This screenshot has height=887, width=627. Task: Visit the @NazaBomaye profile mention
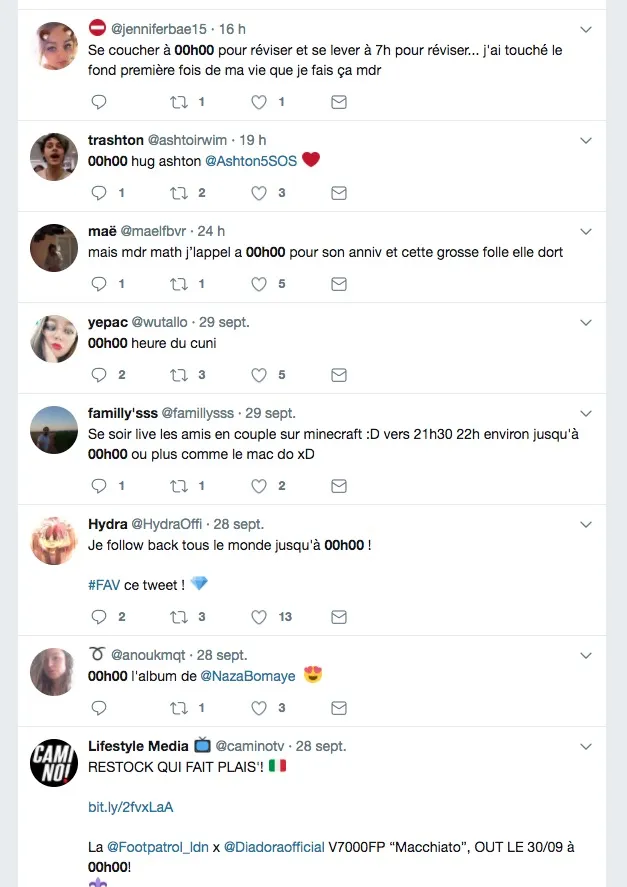[x=248, y=676]
